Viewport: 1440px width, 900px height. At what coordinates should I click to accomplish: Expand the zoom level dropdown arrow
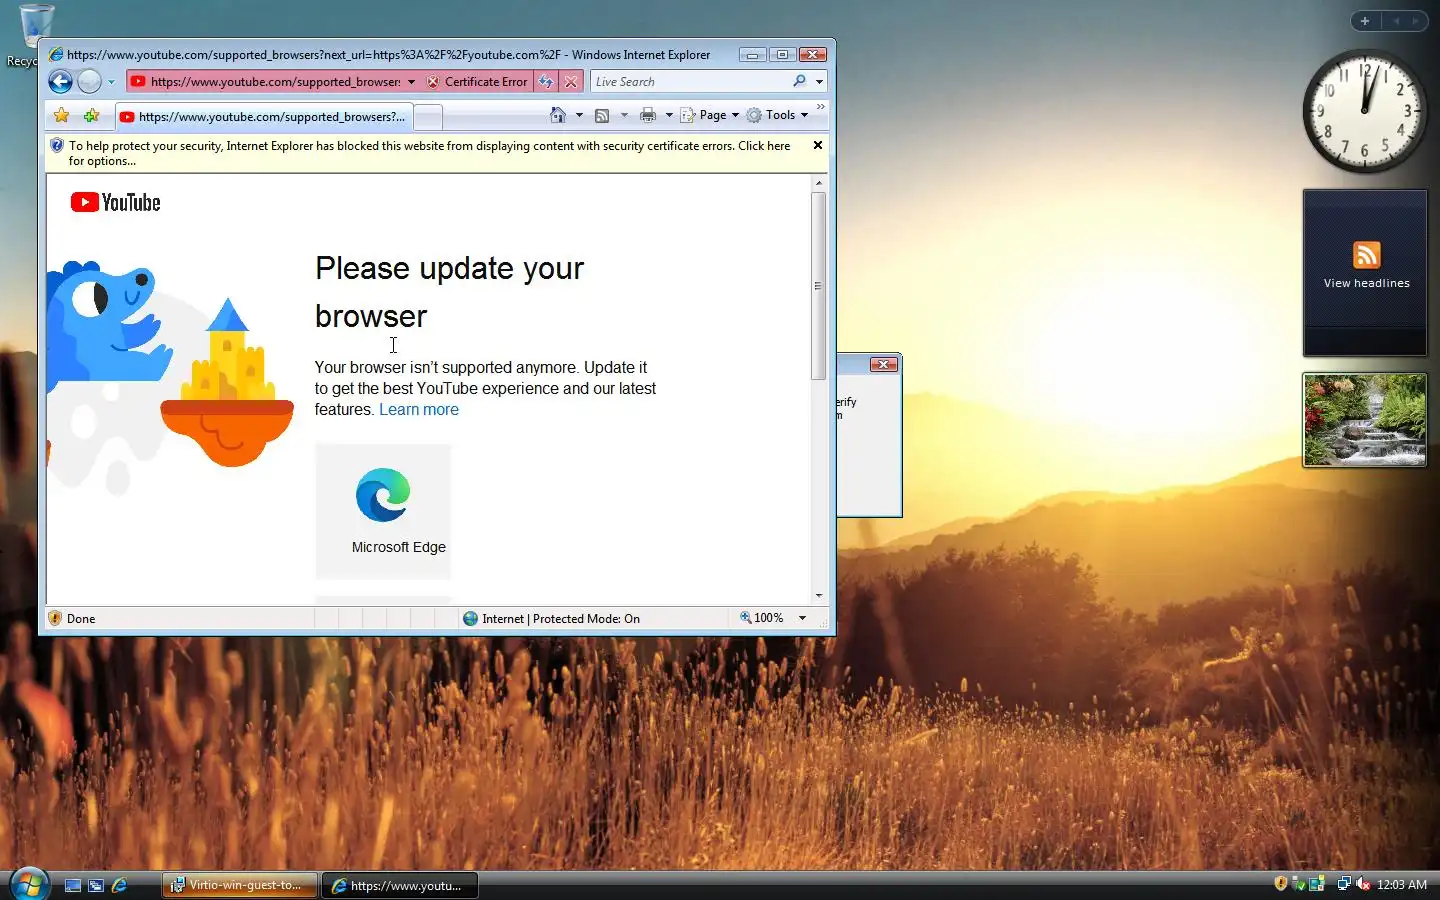point(802,618)
